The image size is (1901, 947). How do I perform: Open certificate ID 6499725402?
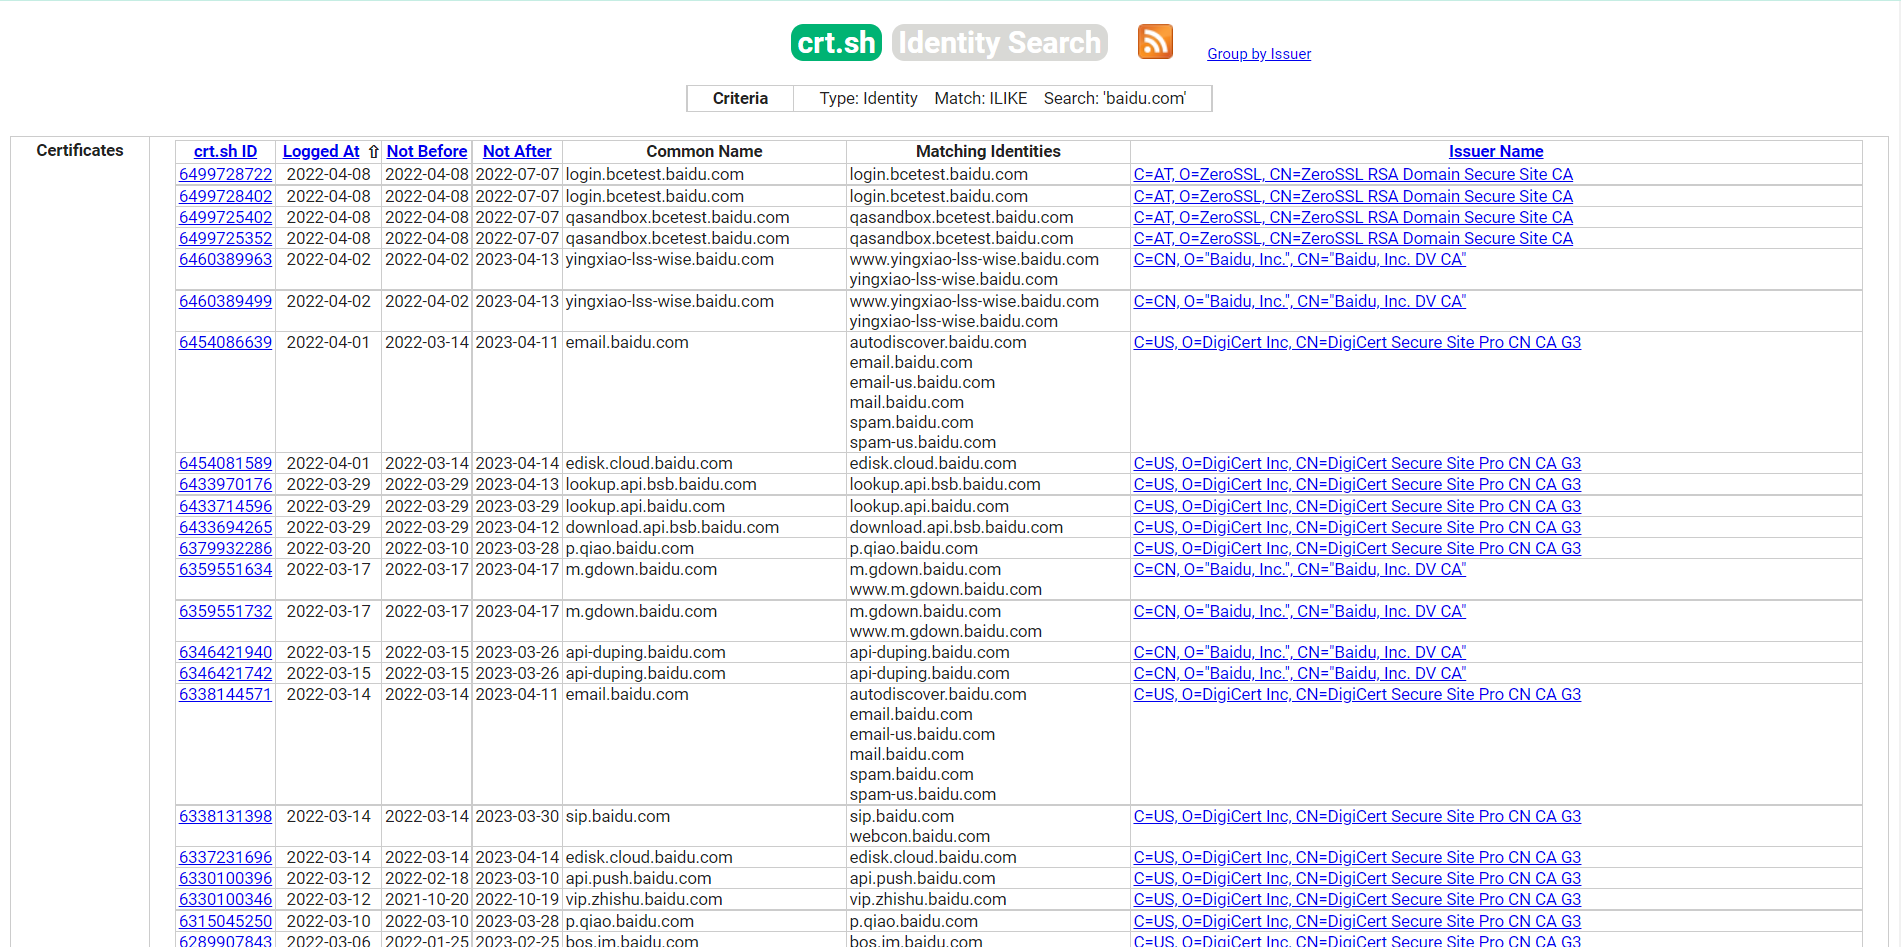click(225, 217)
